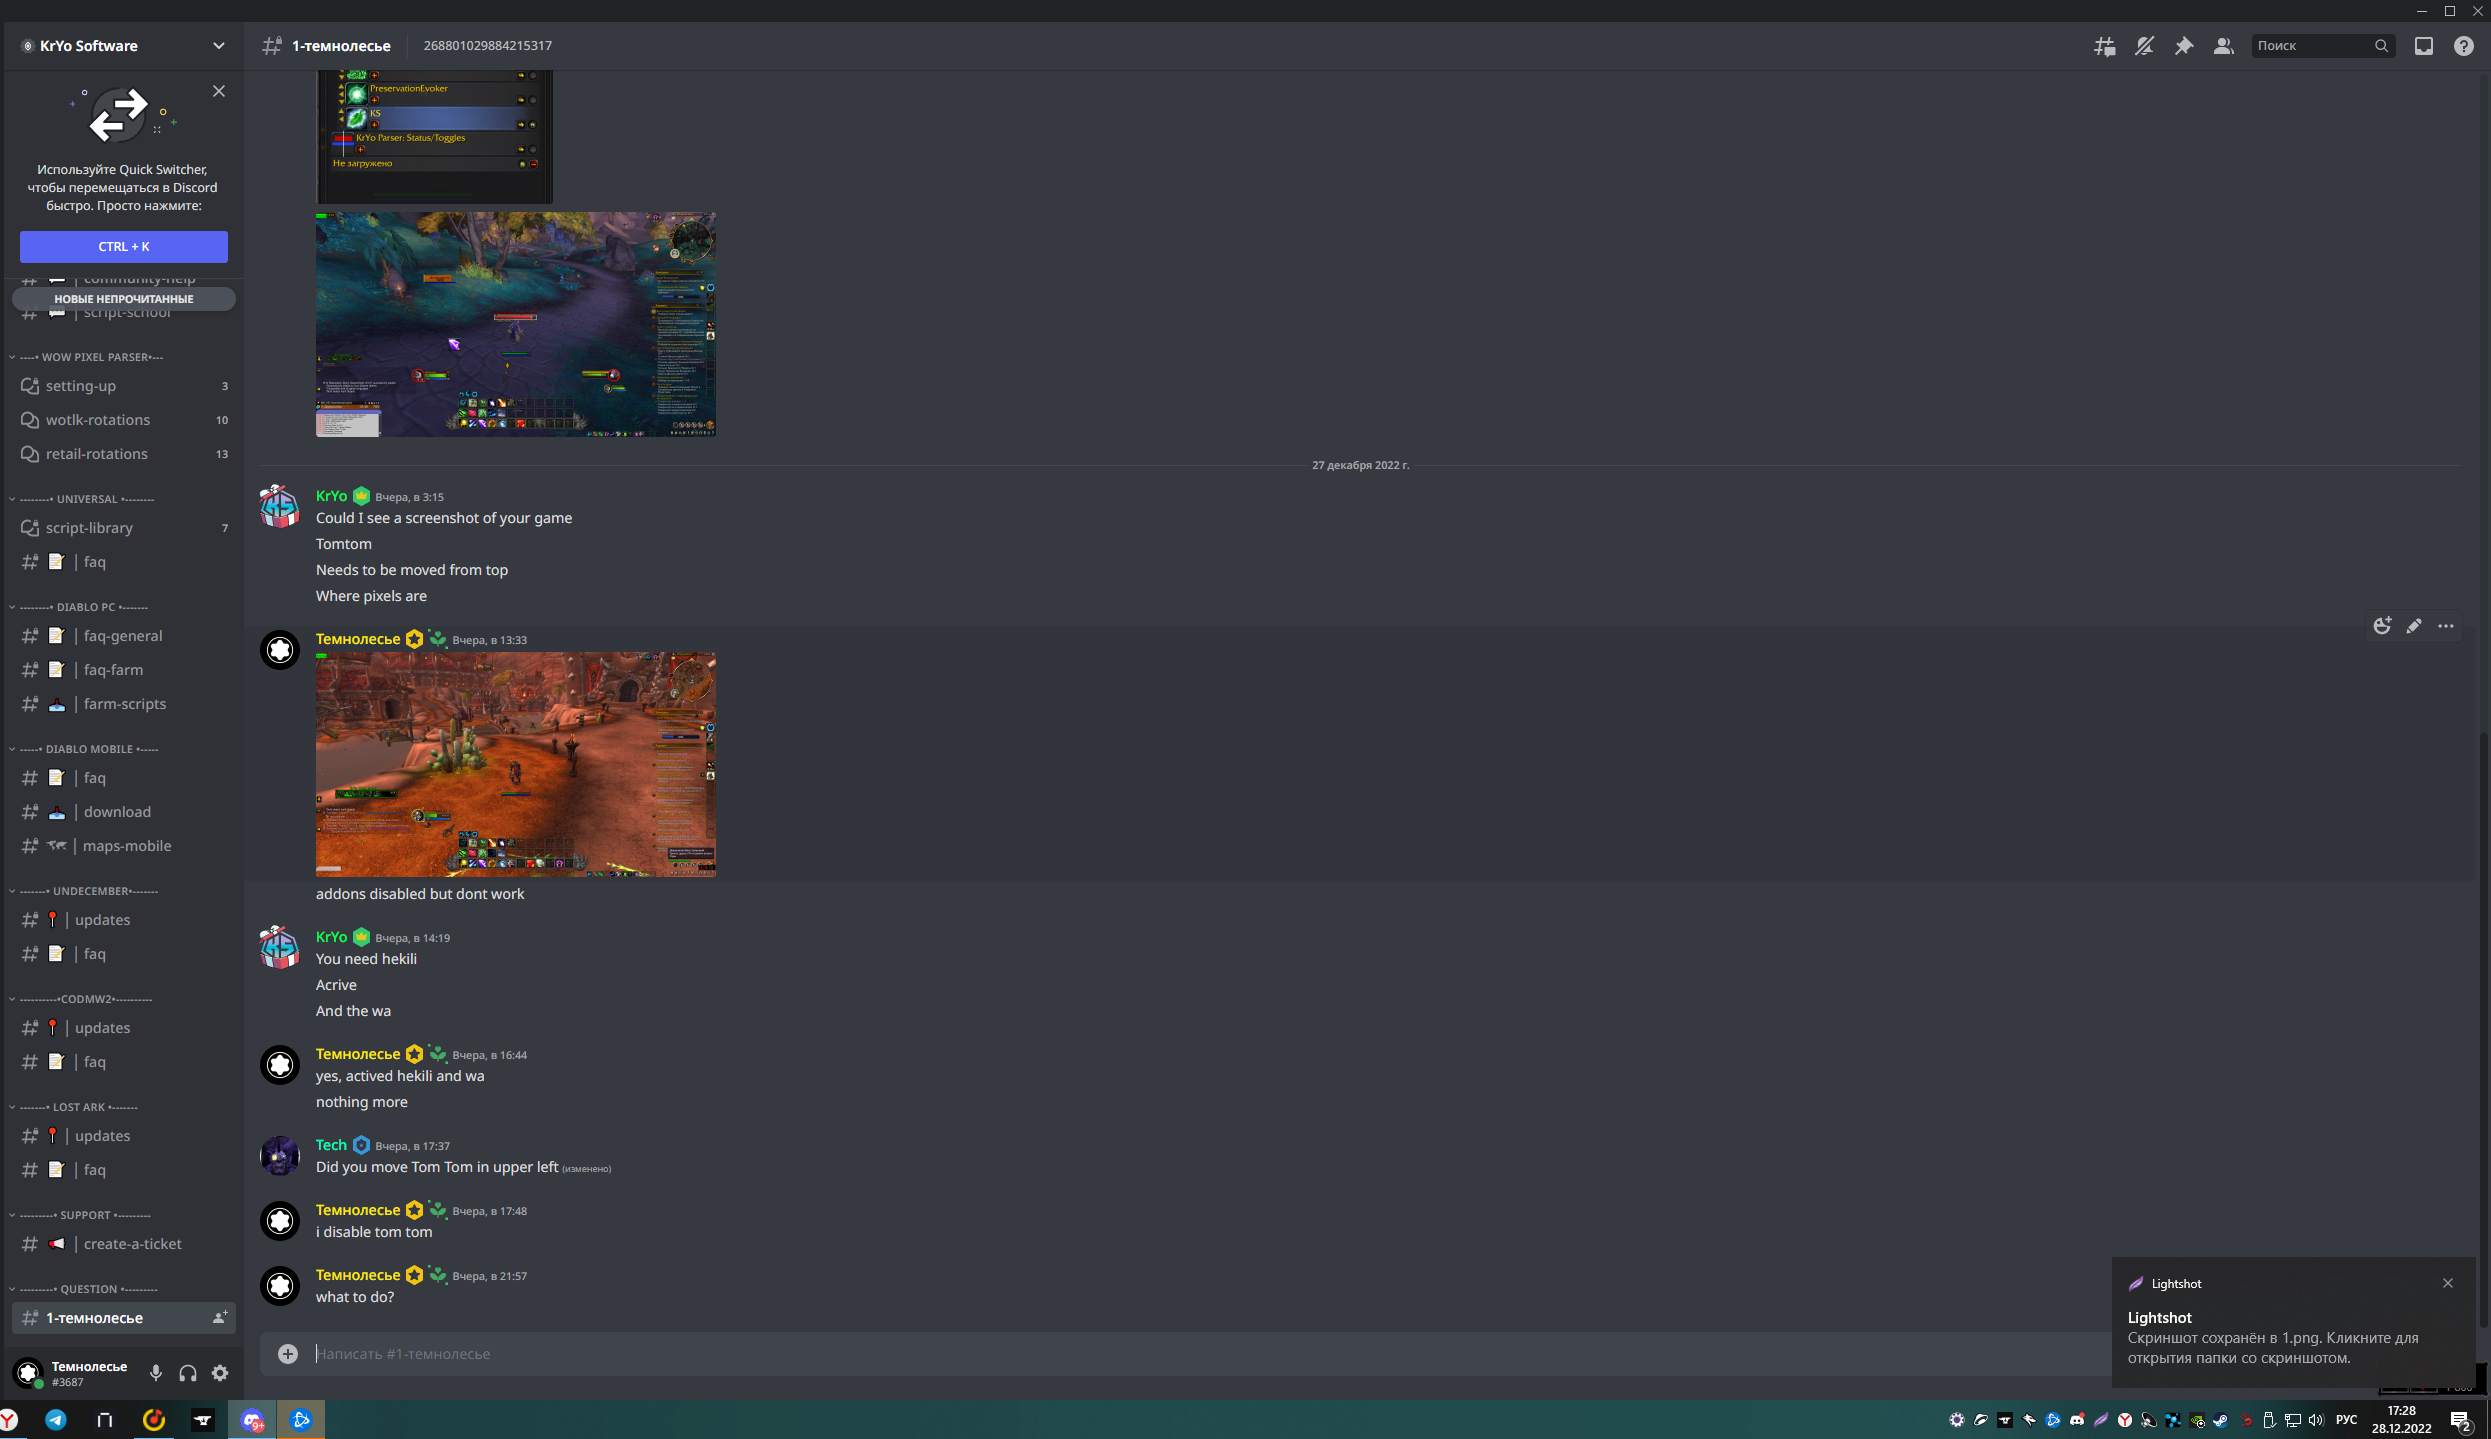This screenshot has height=1439, width=2491.
Task: Open the blue forest game screenshot
Action: tap(516, 324)
